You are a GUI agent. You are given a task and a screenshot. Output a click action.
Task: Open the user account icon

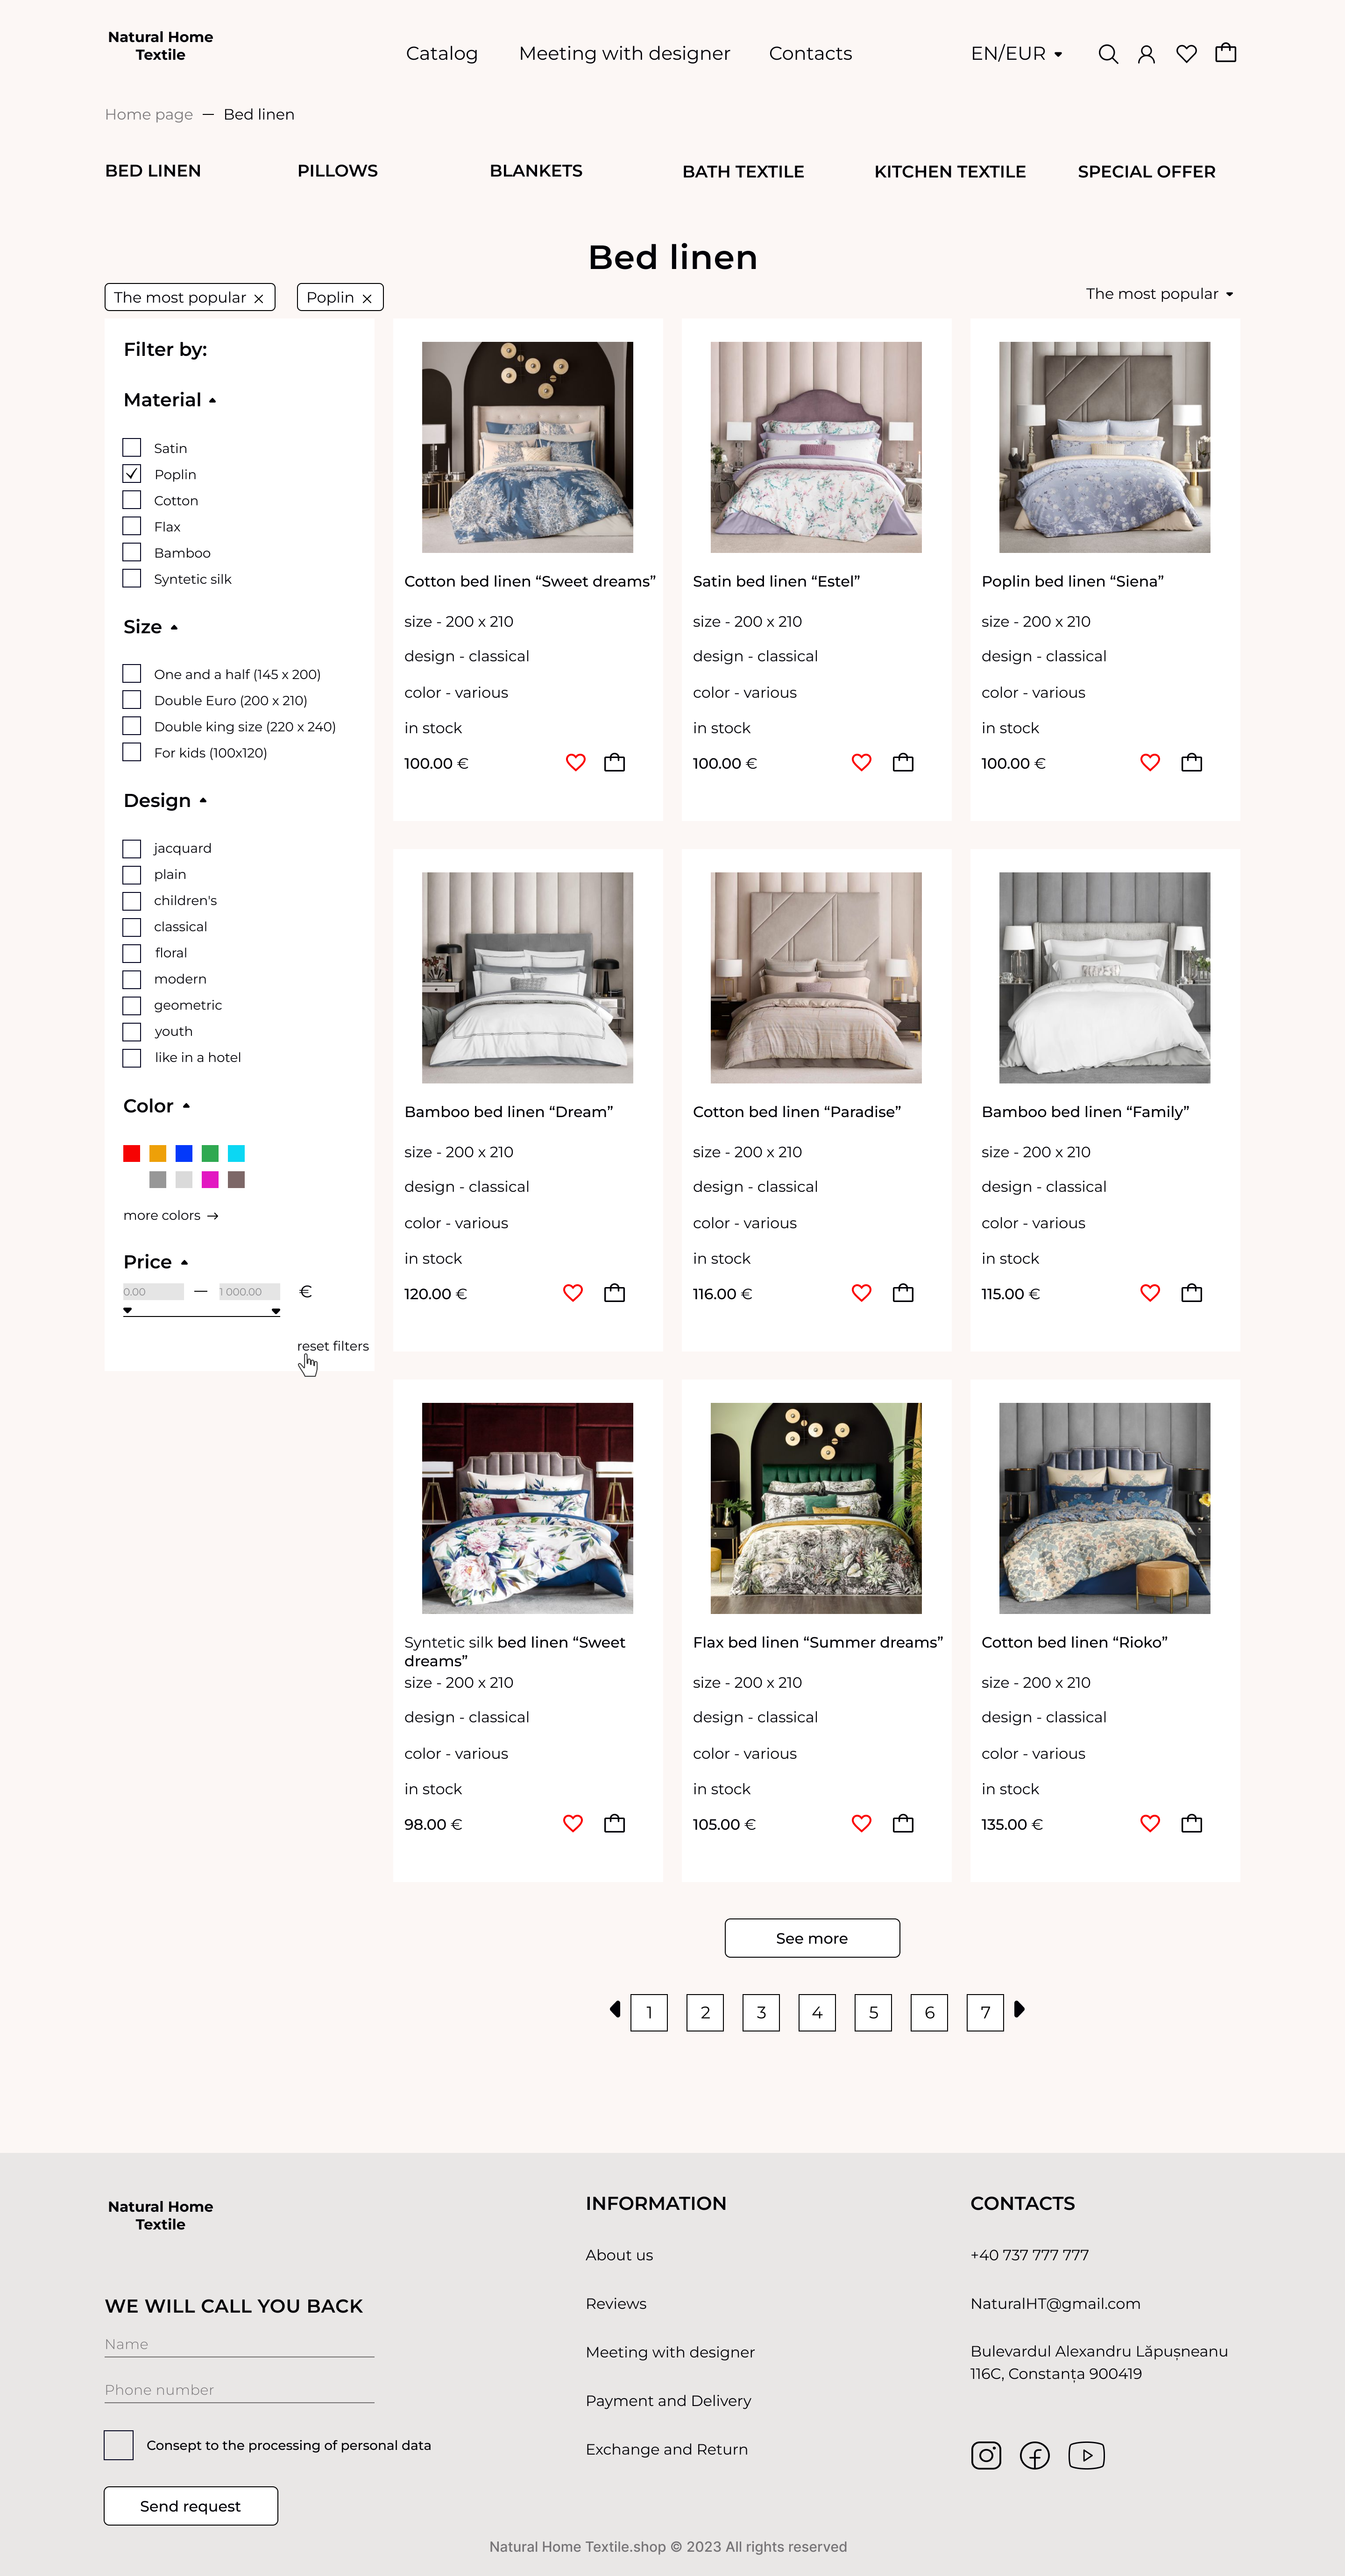1146,54
